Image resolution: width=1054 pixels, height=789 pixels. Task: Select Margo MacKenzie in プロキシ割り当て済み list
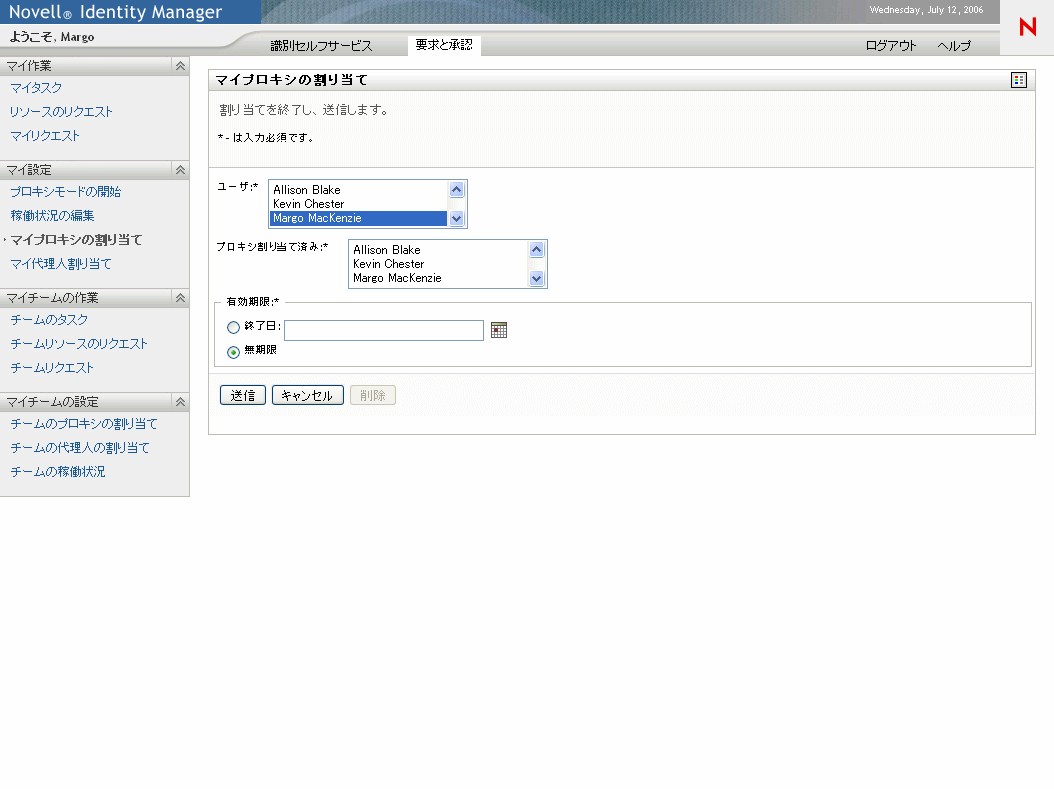coord(438,278)
